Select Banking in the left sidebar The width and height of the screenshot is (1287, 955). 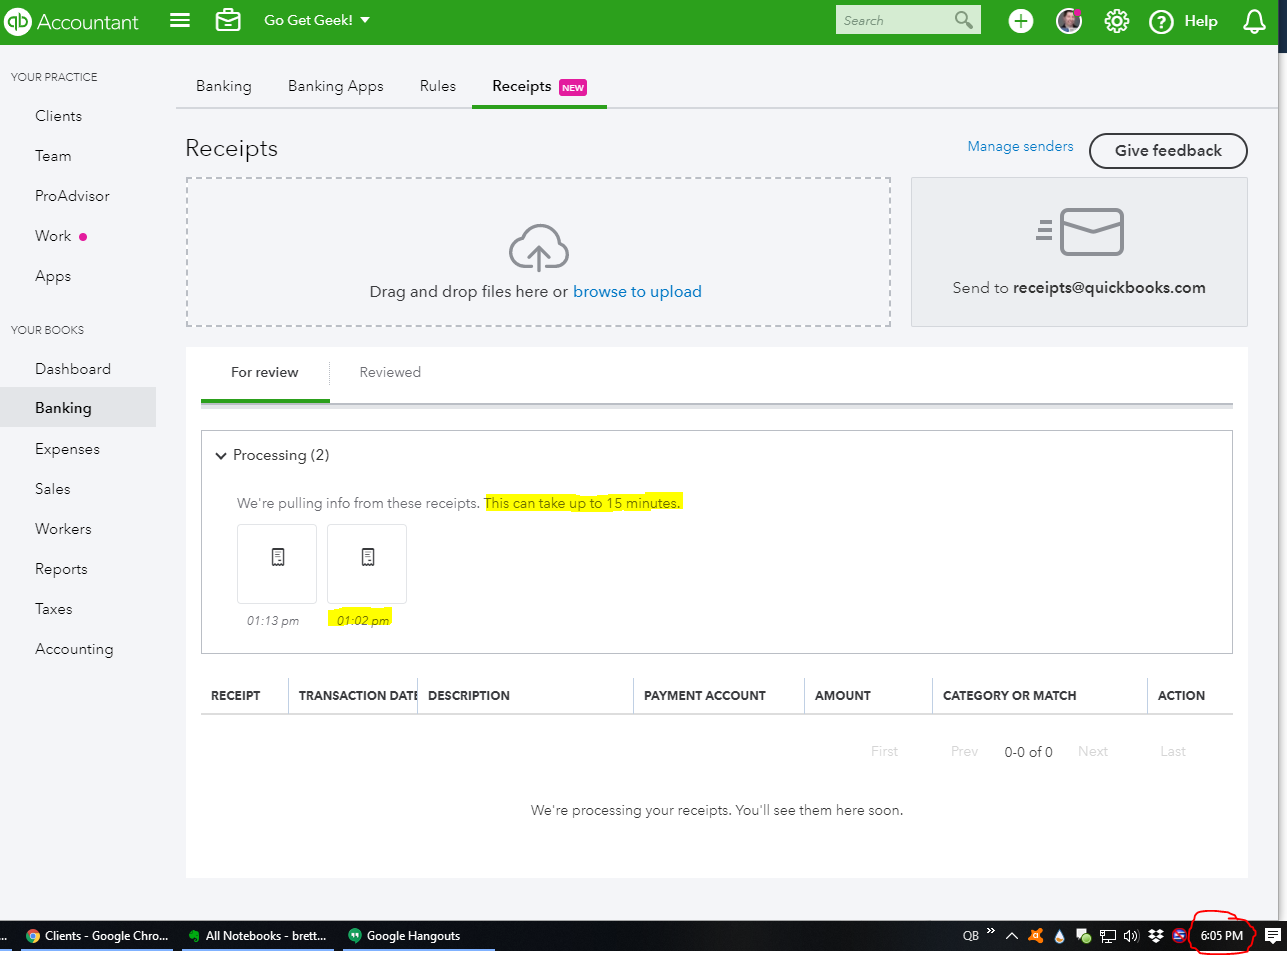pos(78,407)
